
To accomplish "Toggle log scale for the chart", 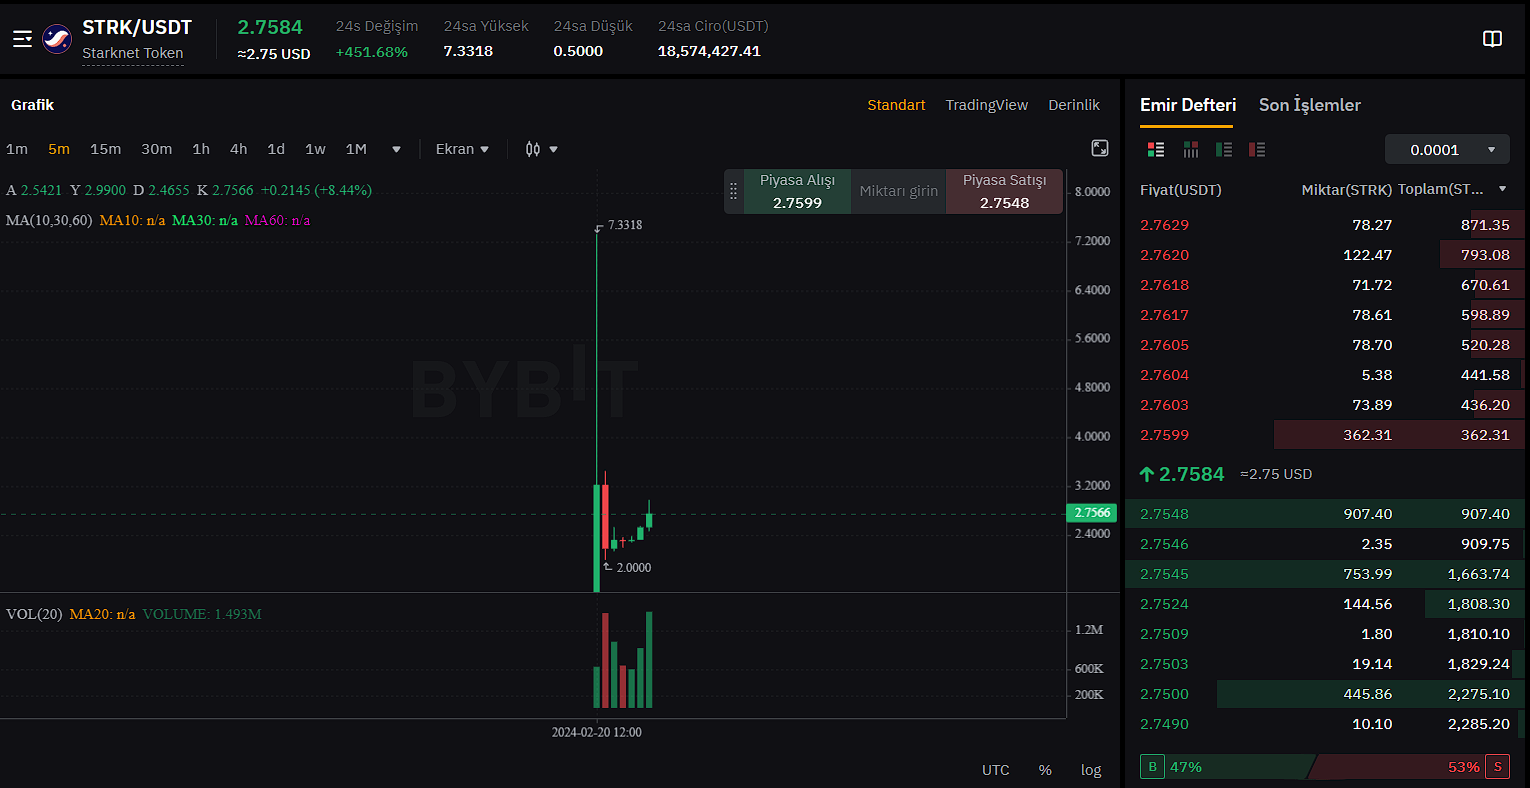I will [x=1090, y=770].
